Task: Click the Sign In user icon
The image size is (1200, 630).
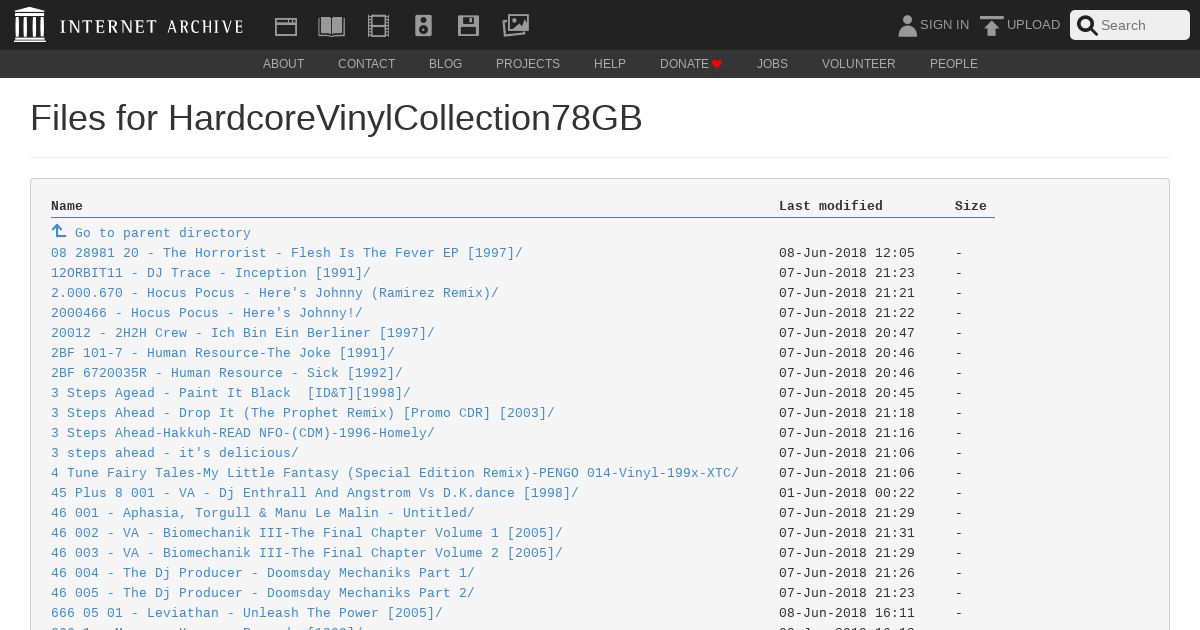Action: [907, 25]
